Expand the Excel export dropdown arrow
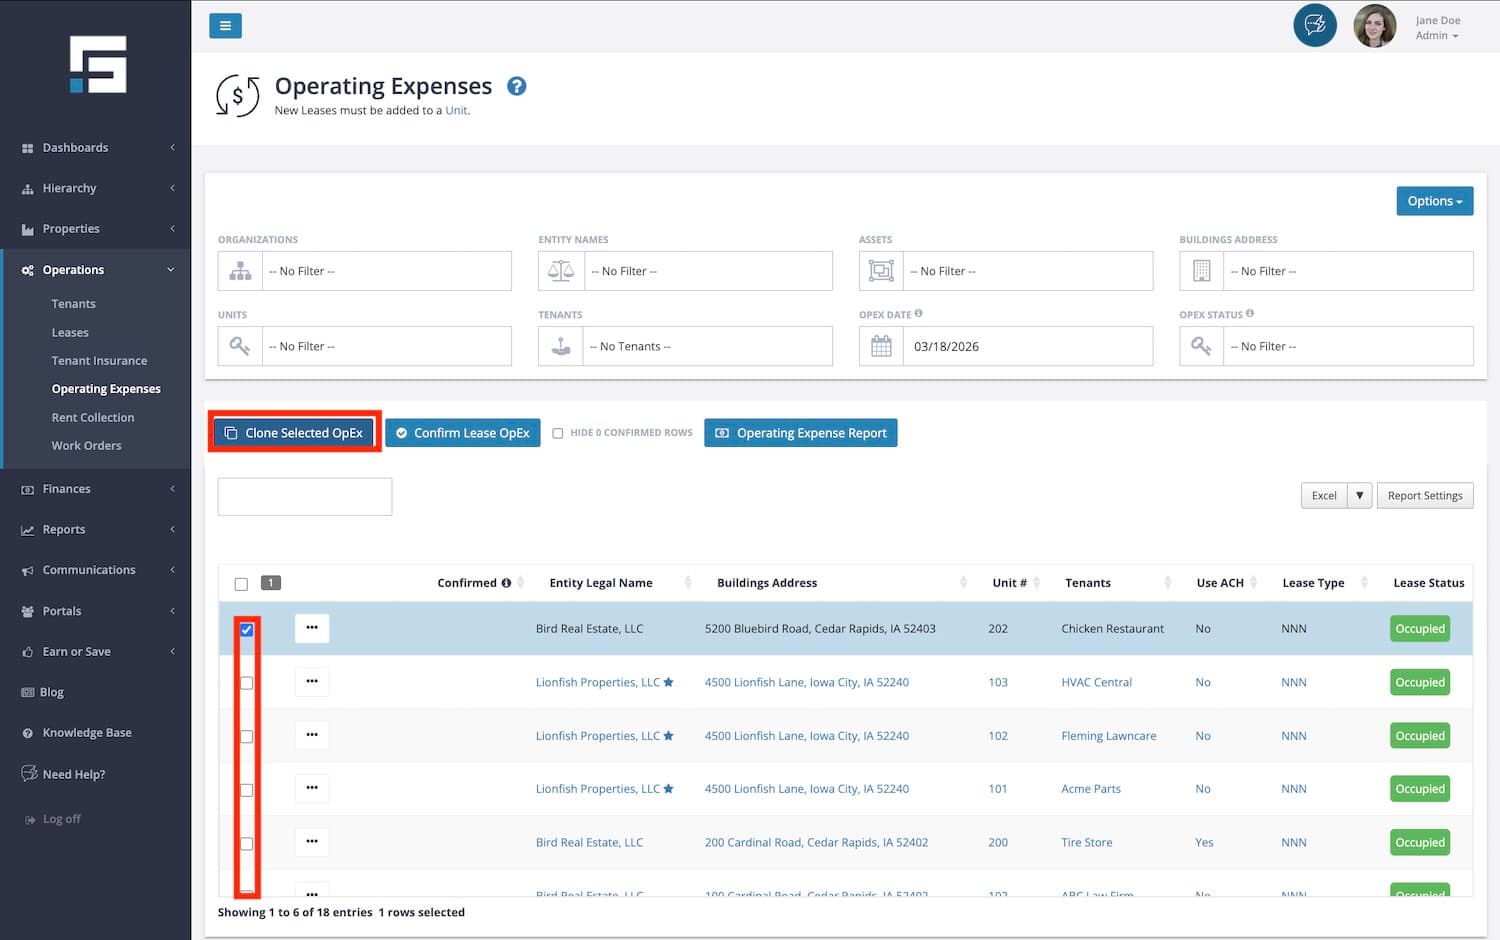The image size is (1500, 940). pyautogui.click(x=1359, y=496)
